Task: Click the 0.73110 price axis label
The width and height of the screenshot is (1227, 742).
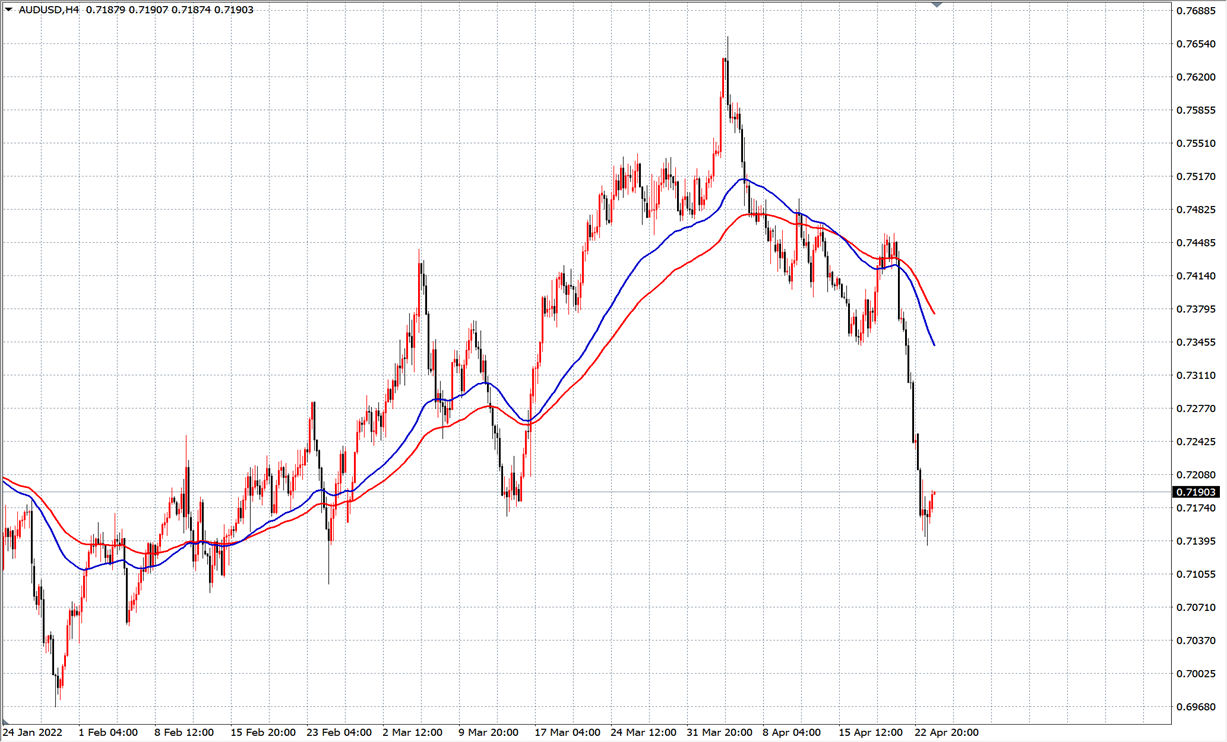Action: (1197, 376)
